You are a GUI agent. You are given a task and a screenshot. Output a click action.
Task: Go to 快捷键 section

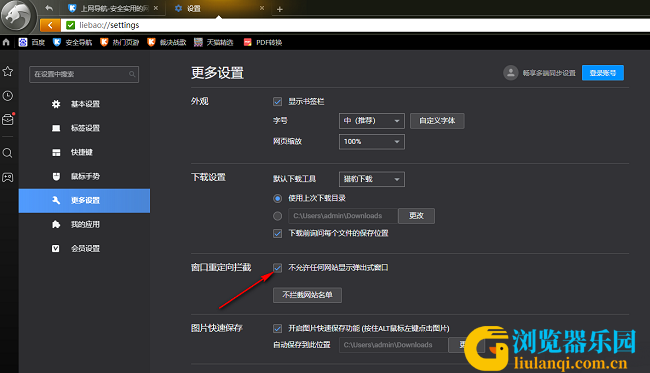tap(85, 152)
